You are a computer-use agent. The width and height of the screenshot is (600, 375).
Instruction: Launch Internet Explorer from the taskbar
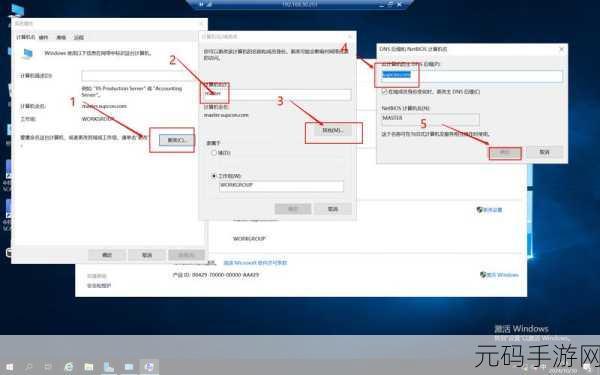point(69,367)
